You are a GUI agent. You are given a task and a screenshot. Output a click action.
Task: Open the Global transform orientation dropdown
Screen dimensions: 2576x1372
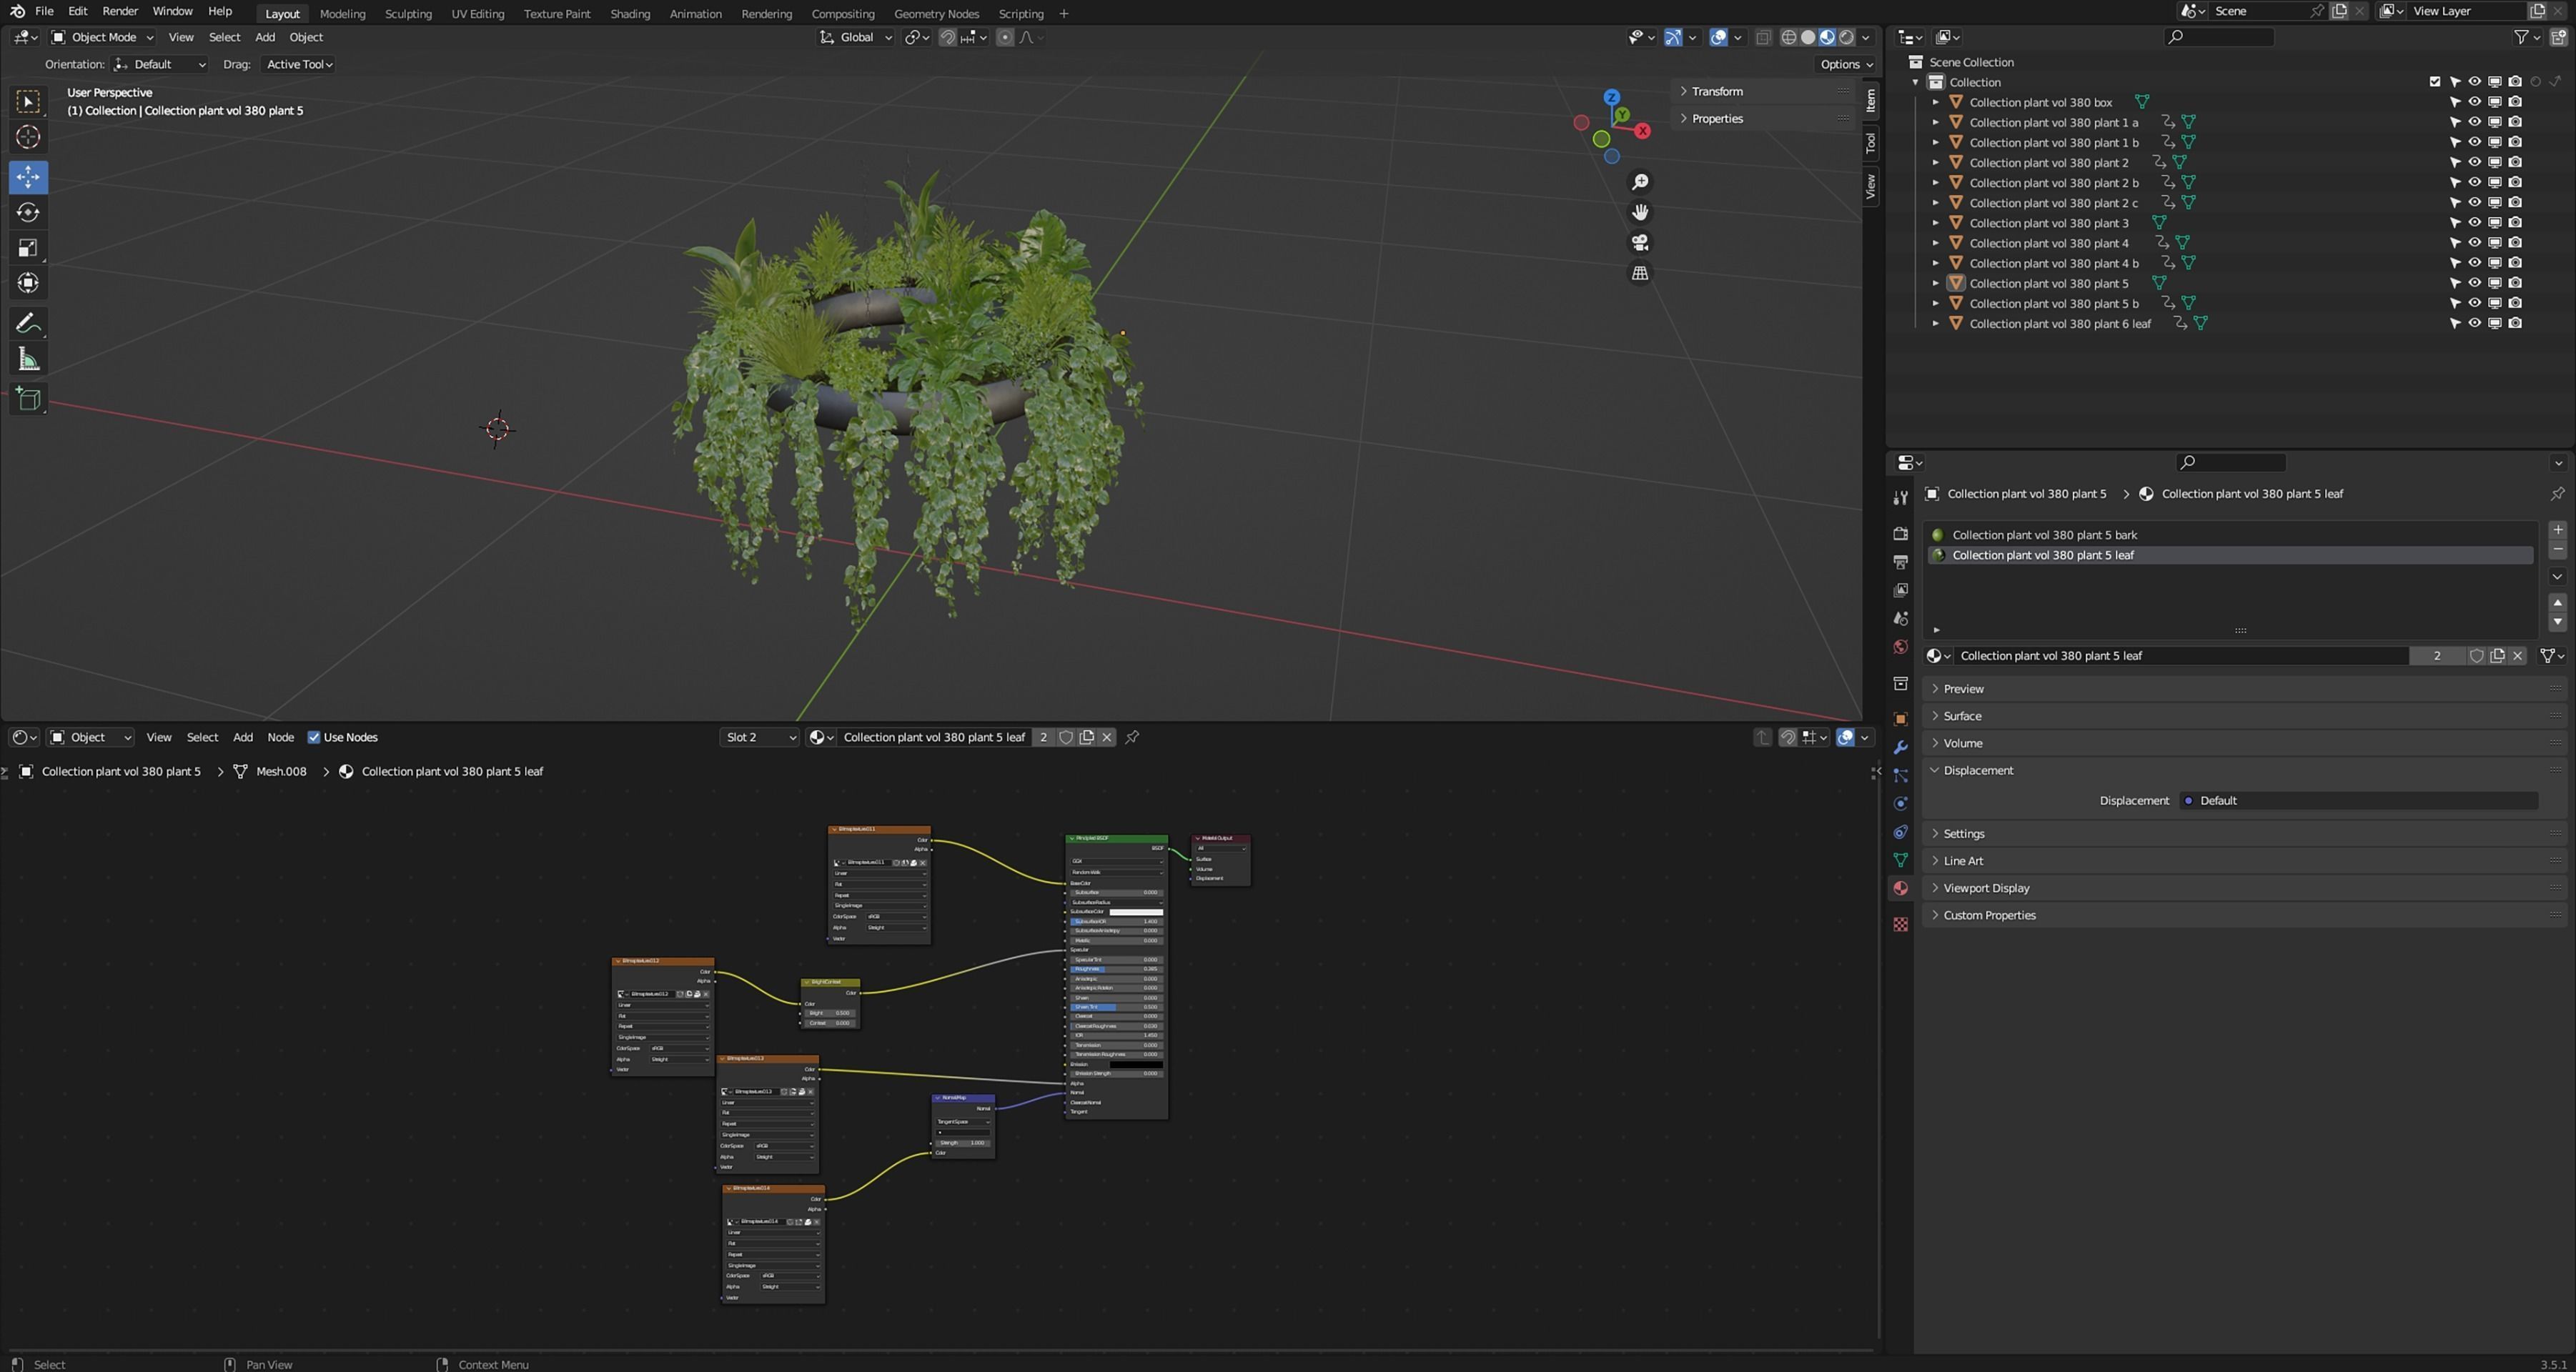855,37
